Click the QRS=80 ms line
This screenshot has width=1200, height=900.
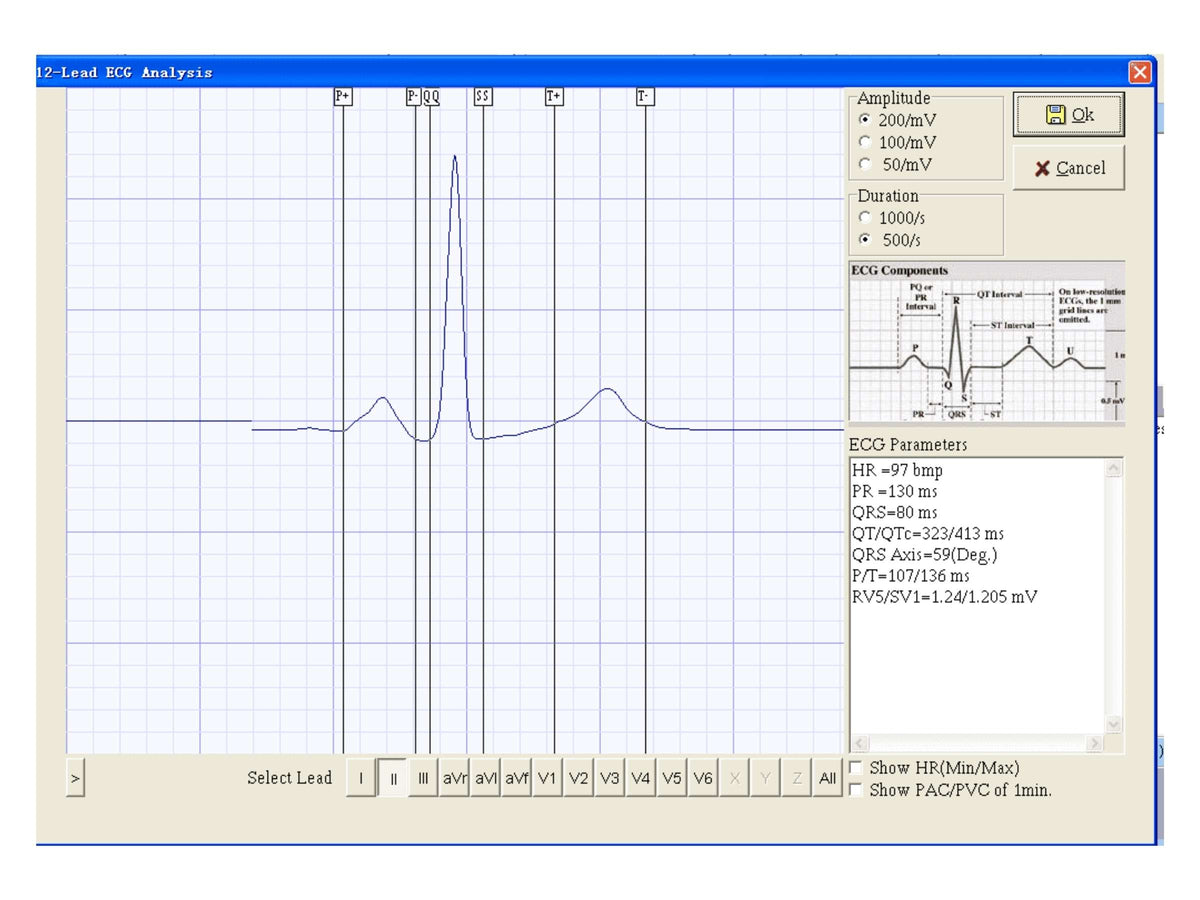(895, 512)
